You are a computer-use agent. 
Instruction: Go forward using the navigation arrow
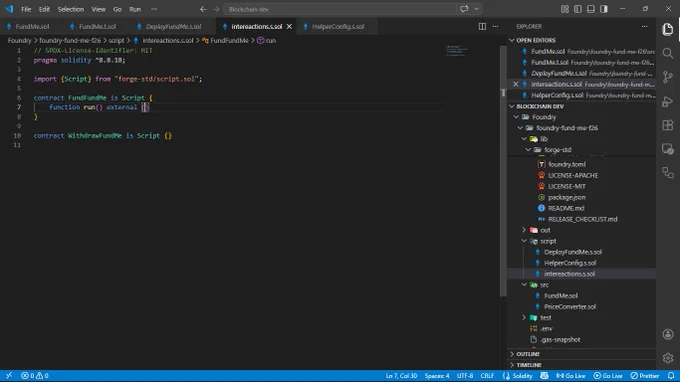(x=216, y=9)
